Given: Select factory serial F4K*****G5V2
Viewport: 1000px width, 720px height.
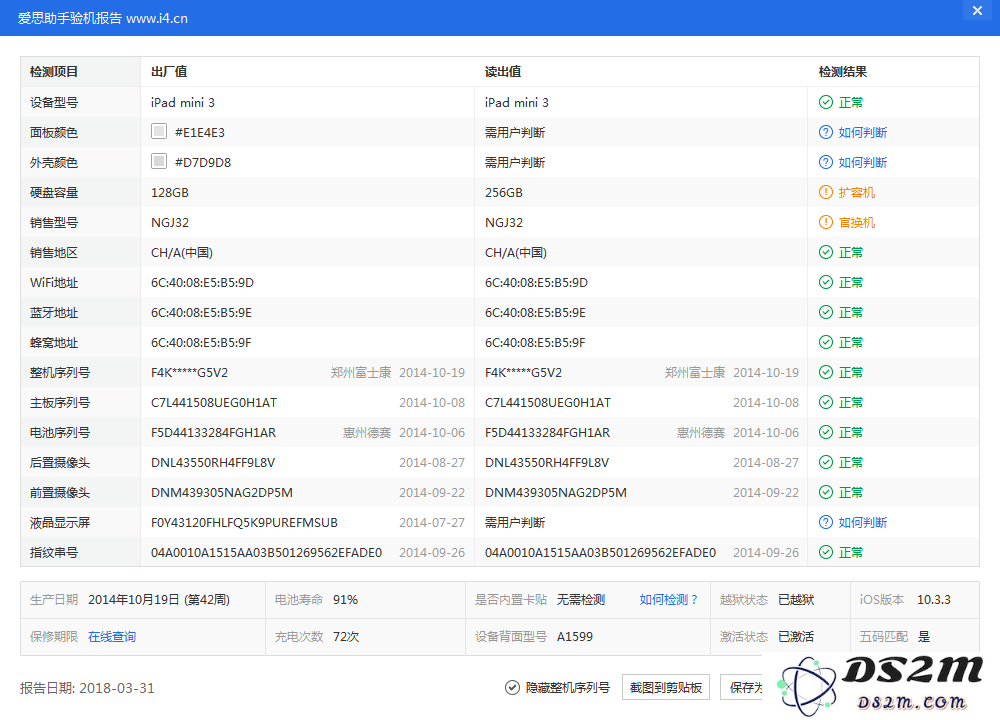Looking at the screenshot, I should [x=189, y=372].
